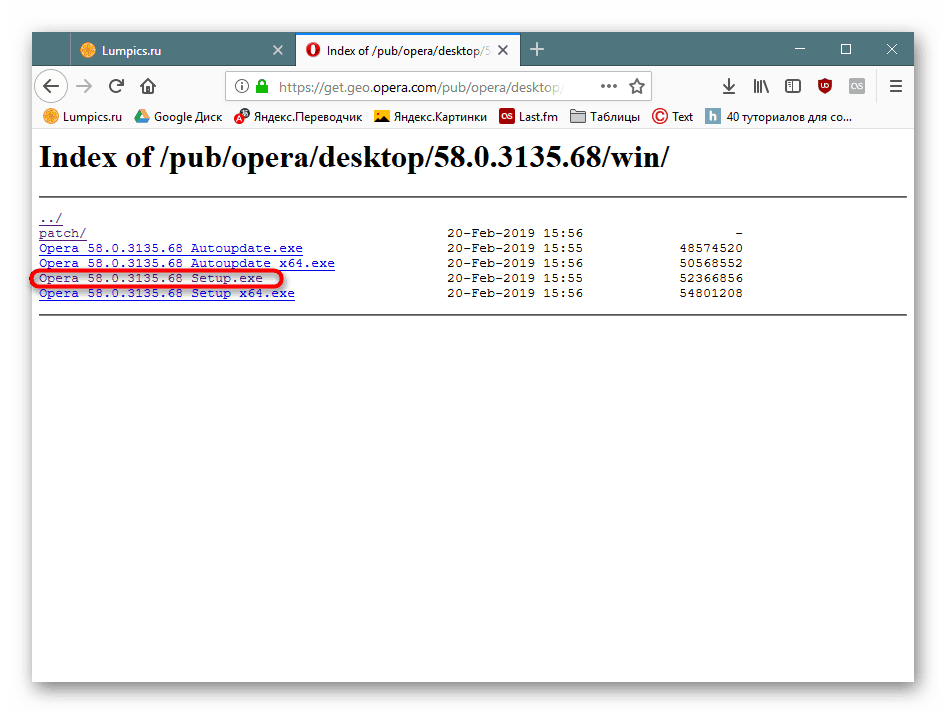946x714 pixels.
Task: Click the file size 54801208
Action: click(x=711, y=293)
